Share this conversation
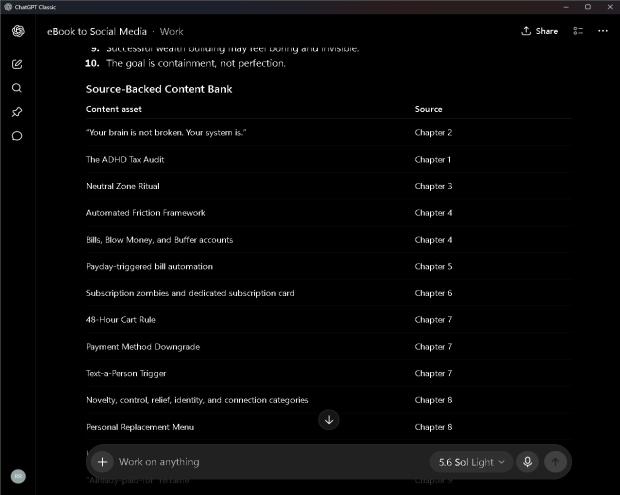Viewport: 620px width, 495px height. pyautogui.click(x=540, y=31)
